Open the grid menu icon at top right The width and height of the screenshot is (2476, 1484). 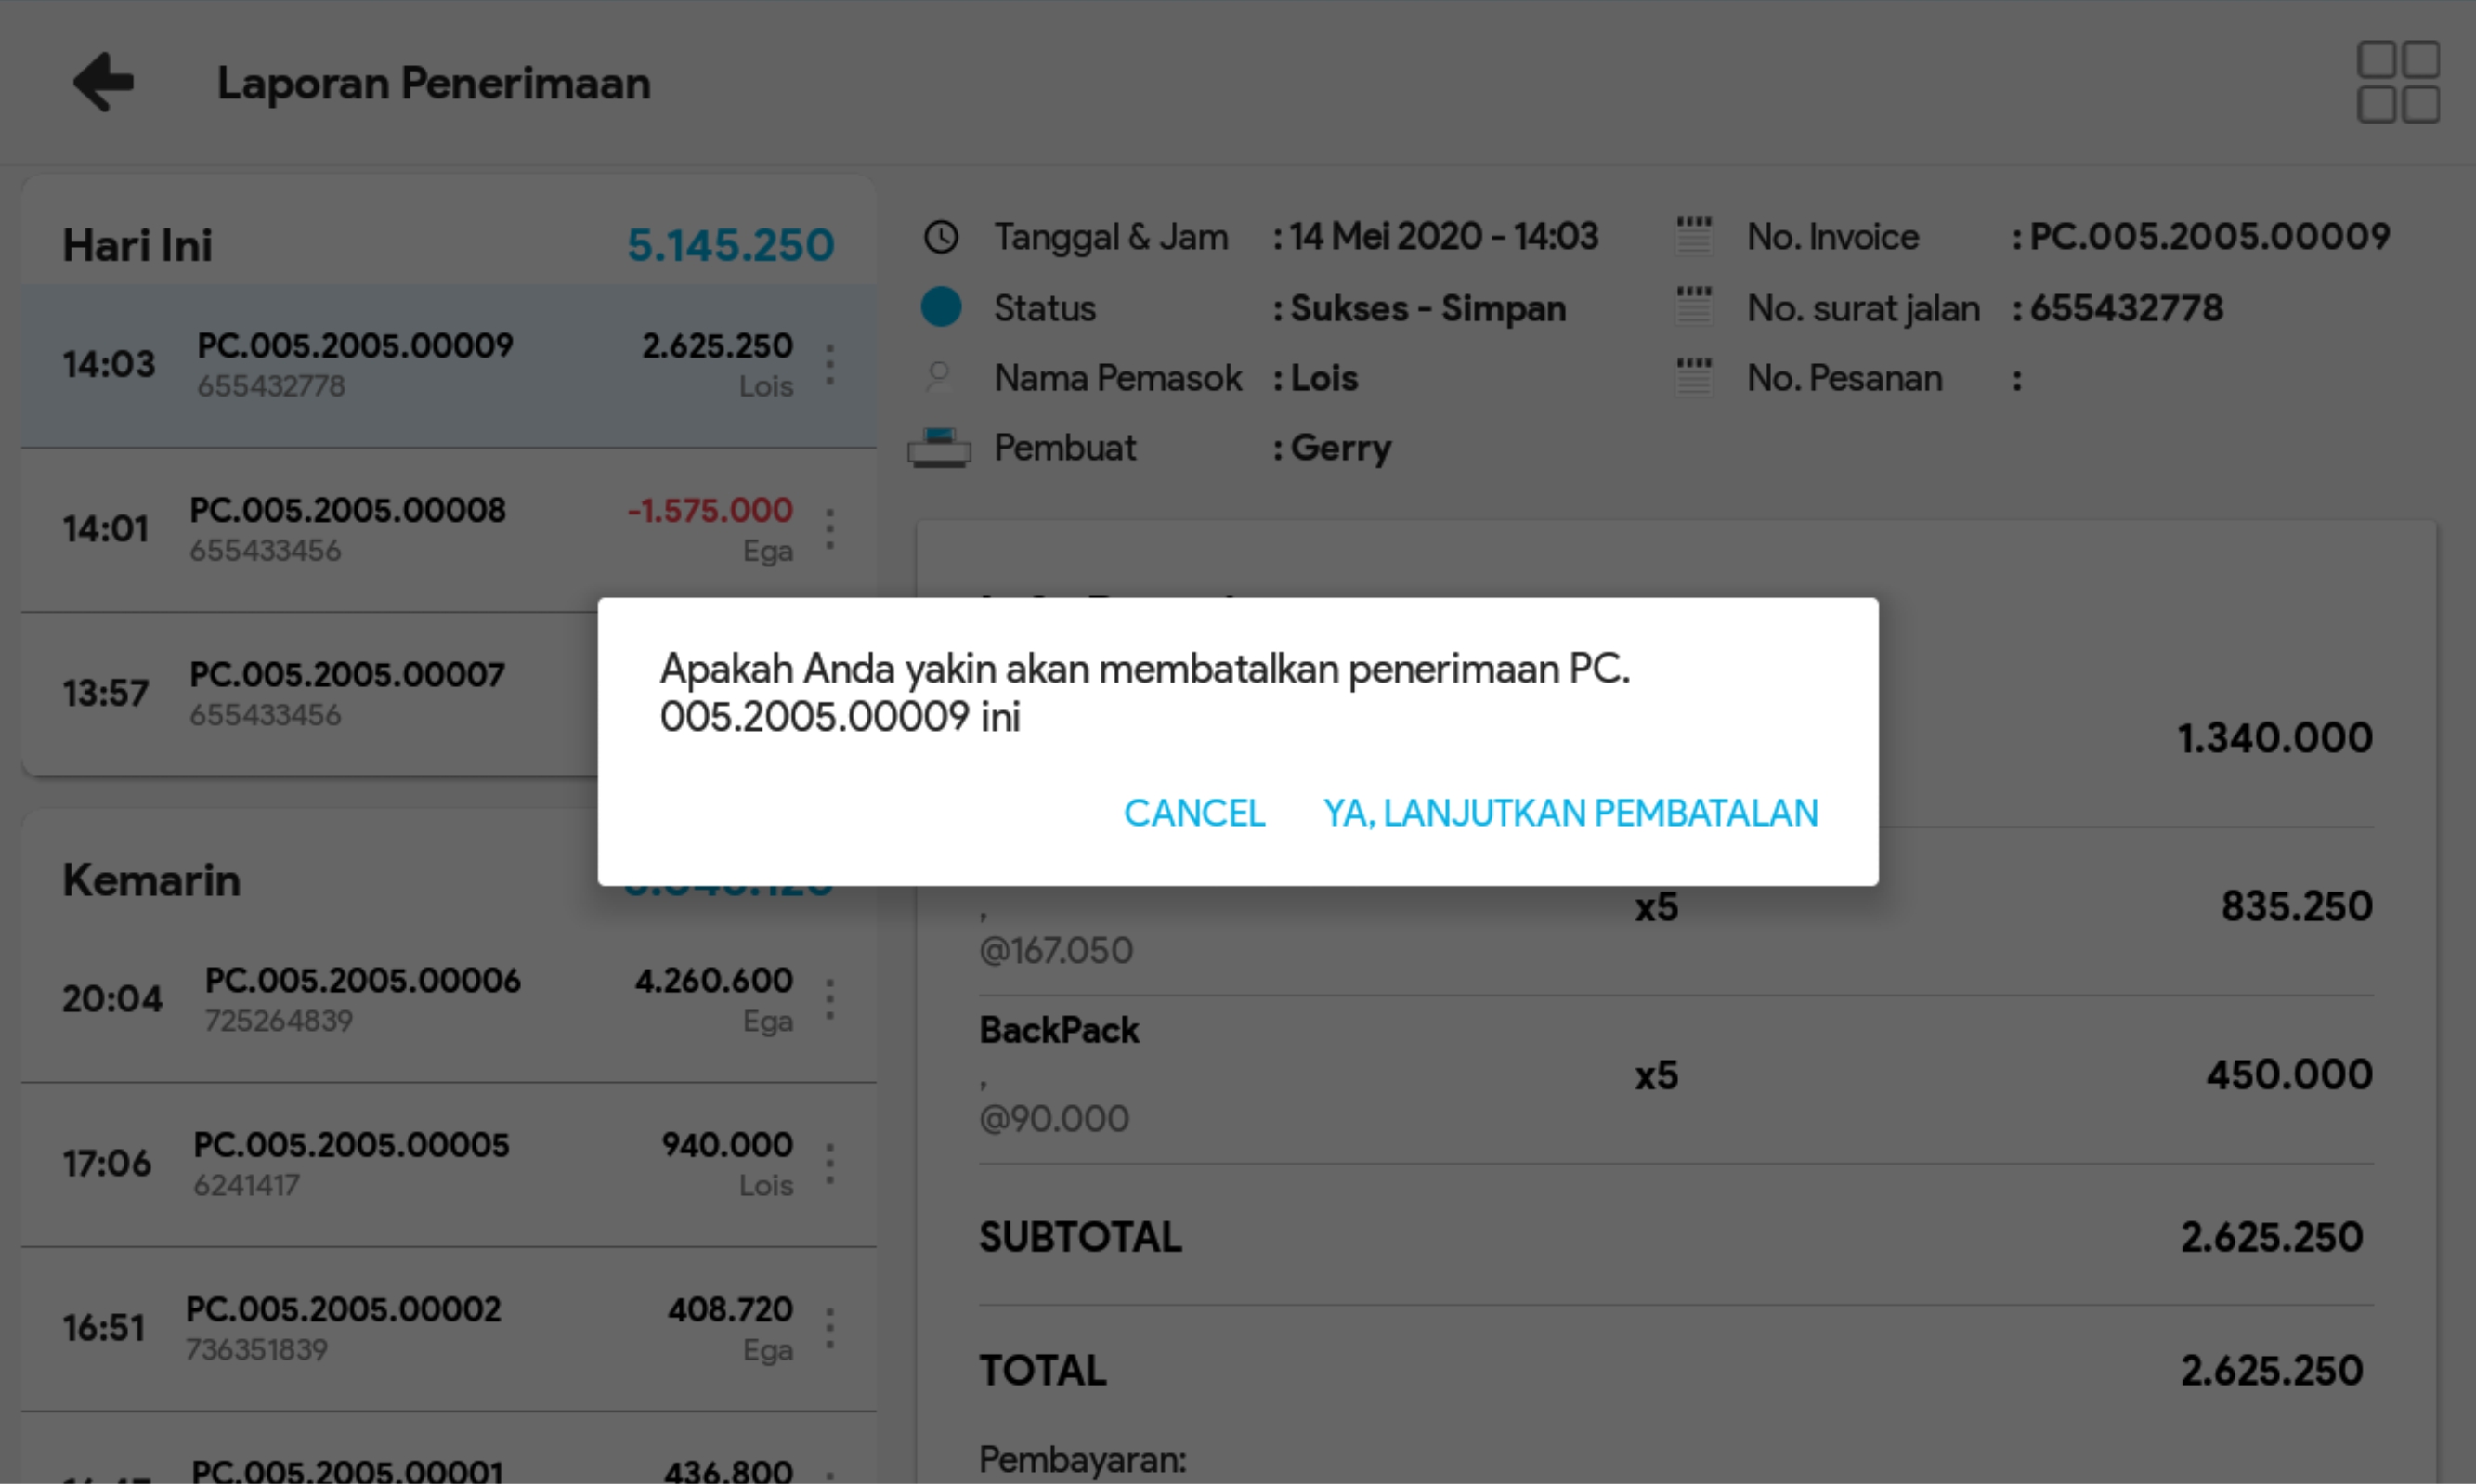[2397, 82]
